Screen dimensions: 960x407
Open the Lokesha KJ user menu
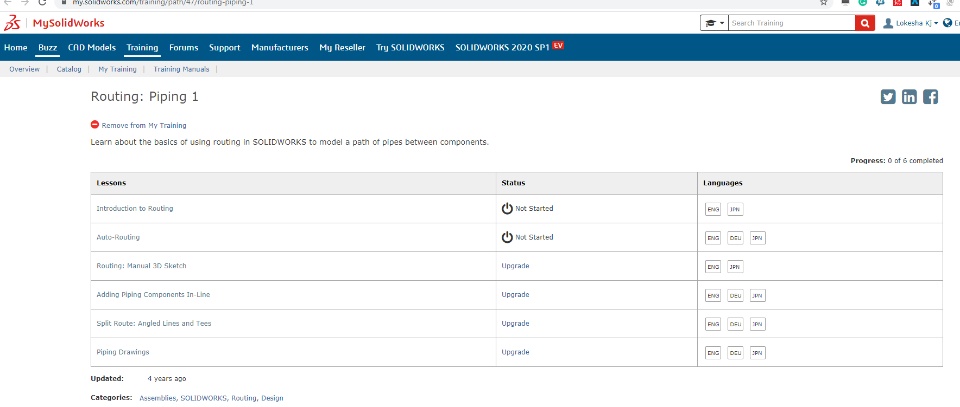(x=911, y=23)
